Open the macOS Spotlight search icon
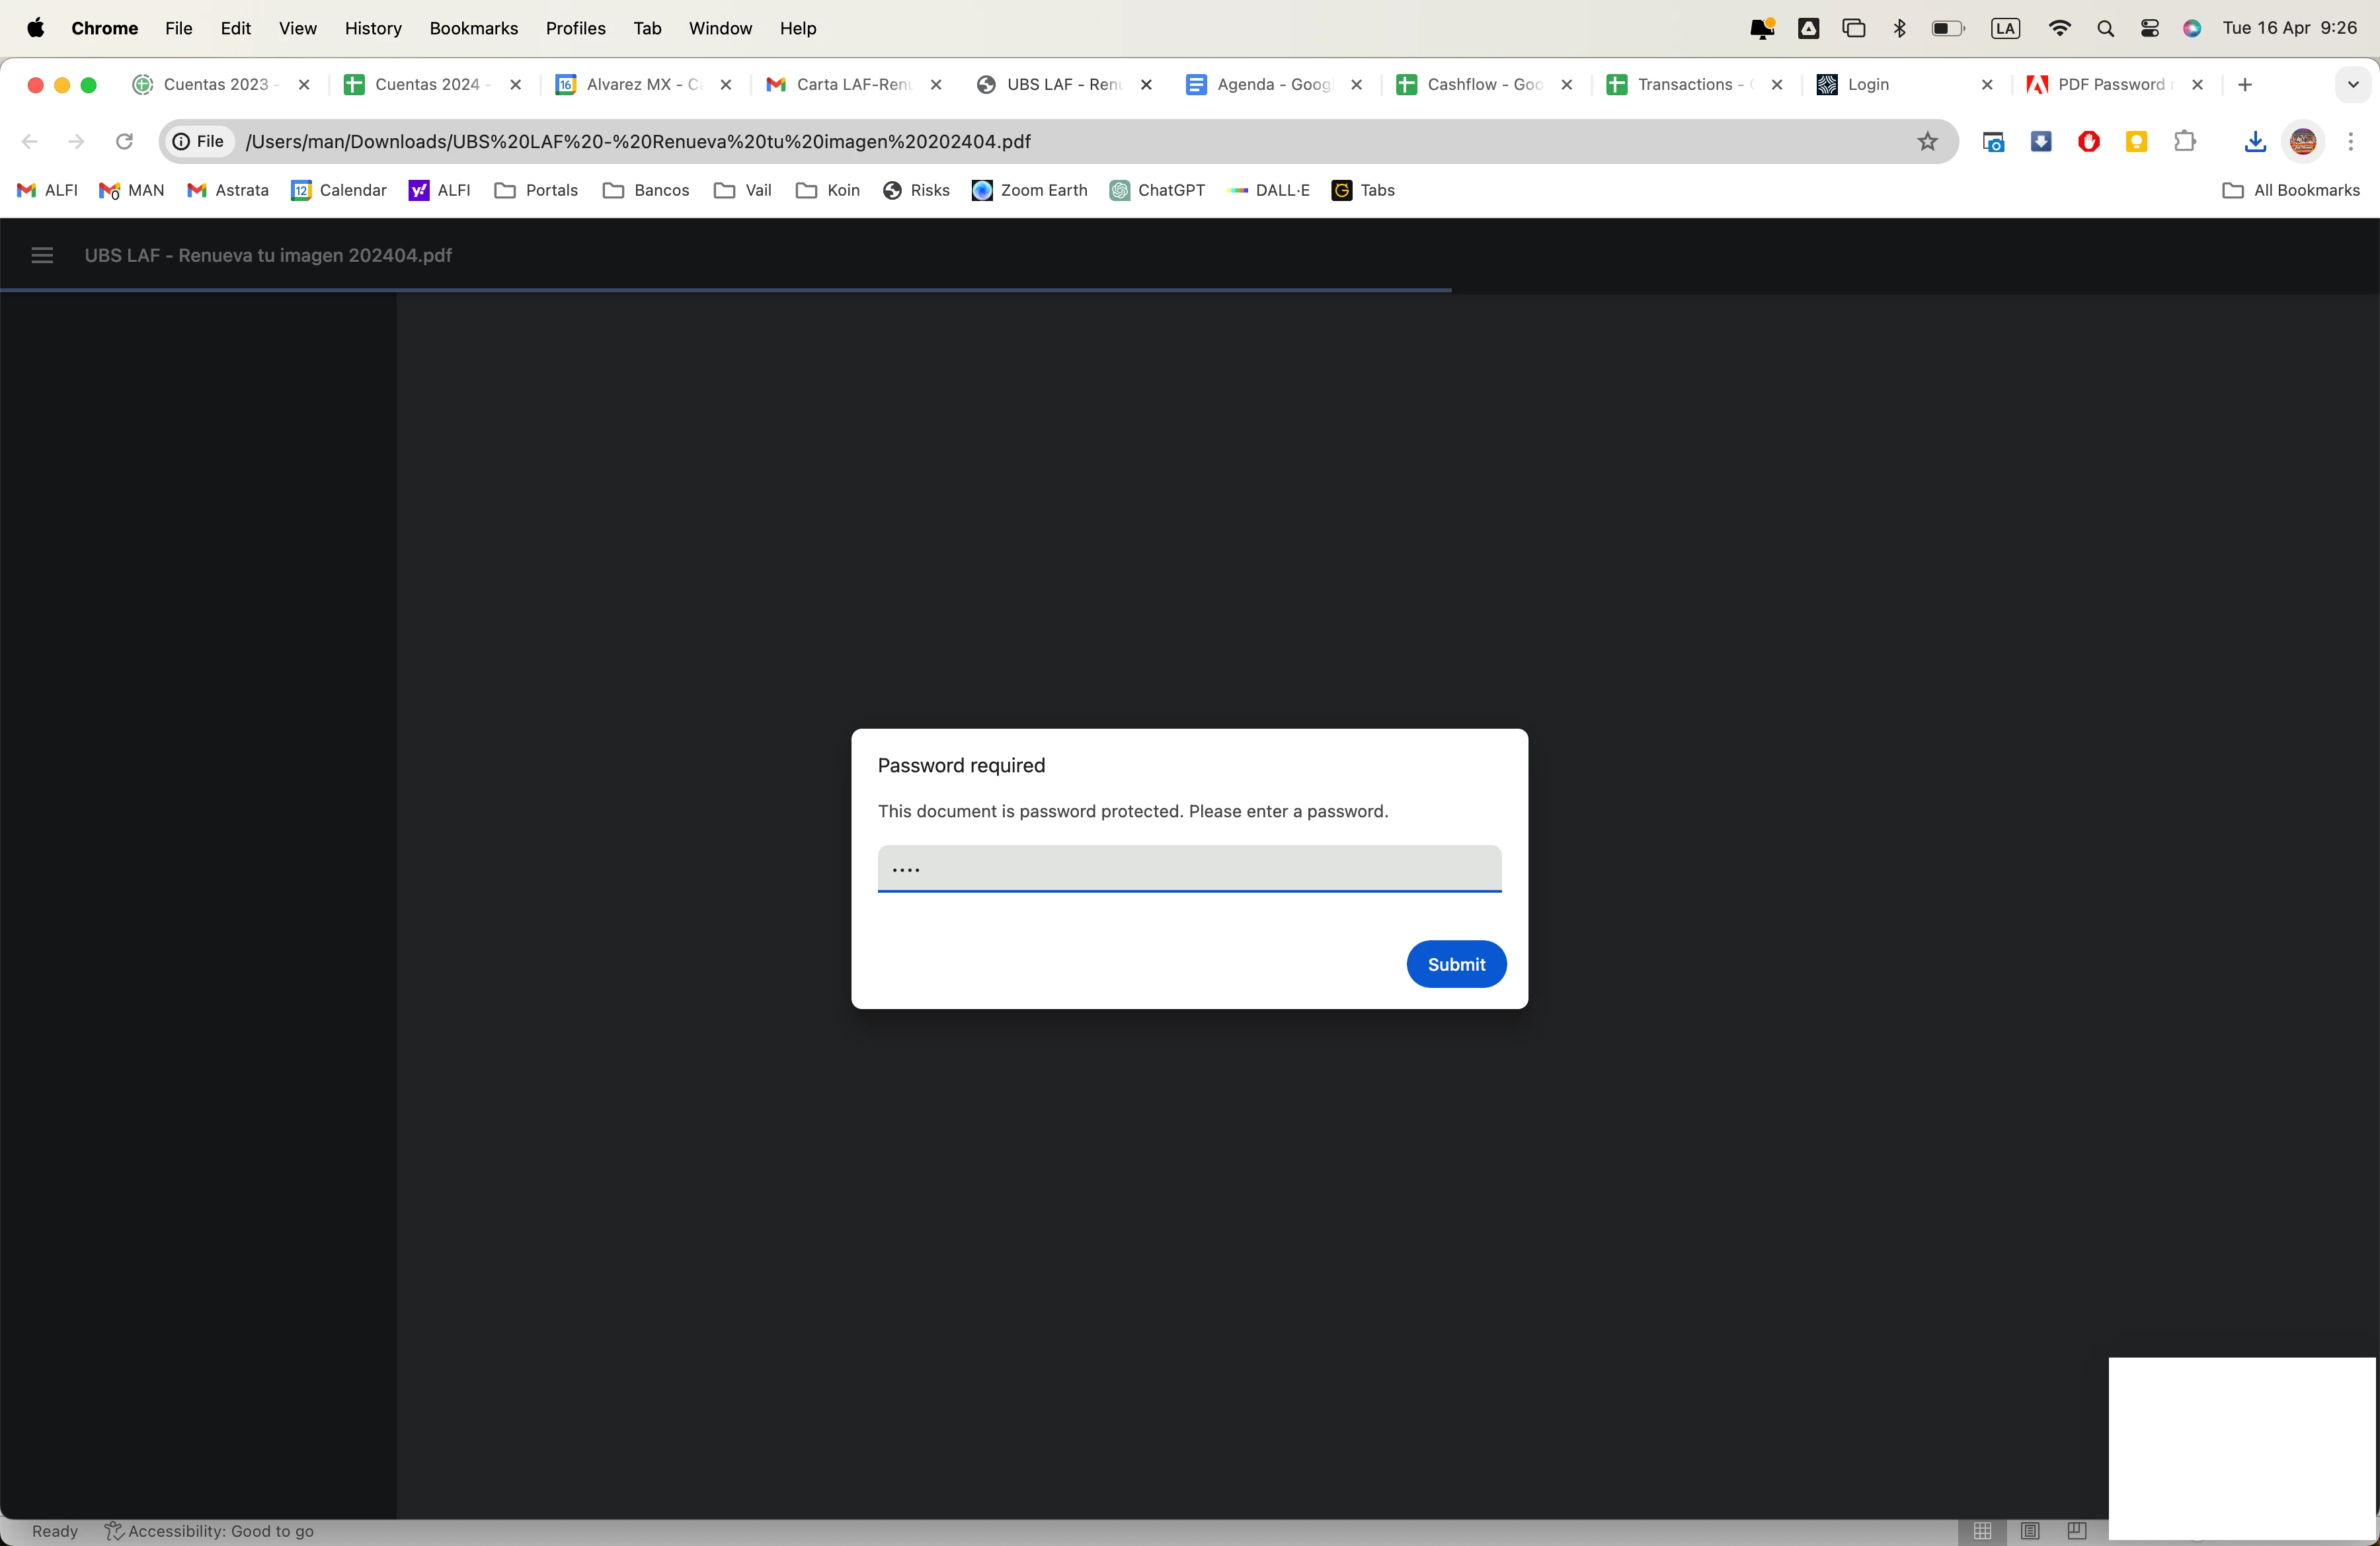2380x1546 pixels. (2105, 29)
